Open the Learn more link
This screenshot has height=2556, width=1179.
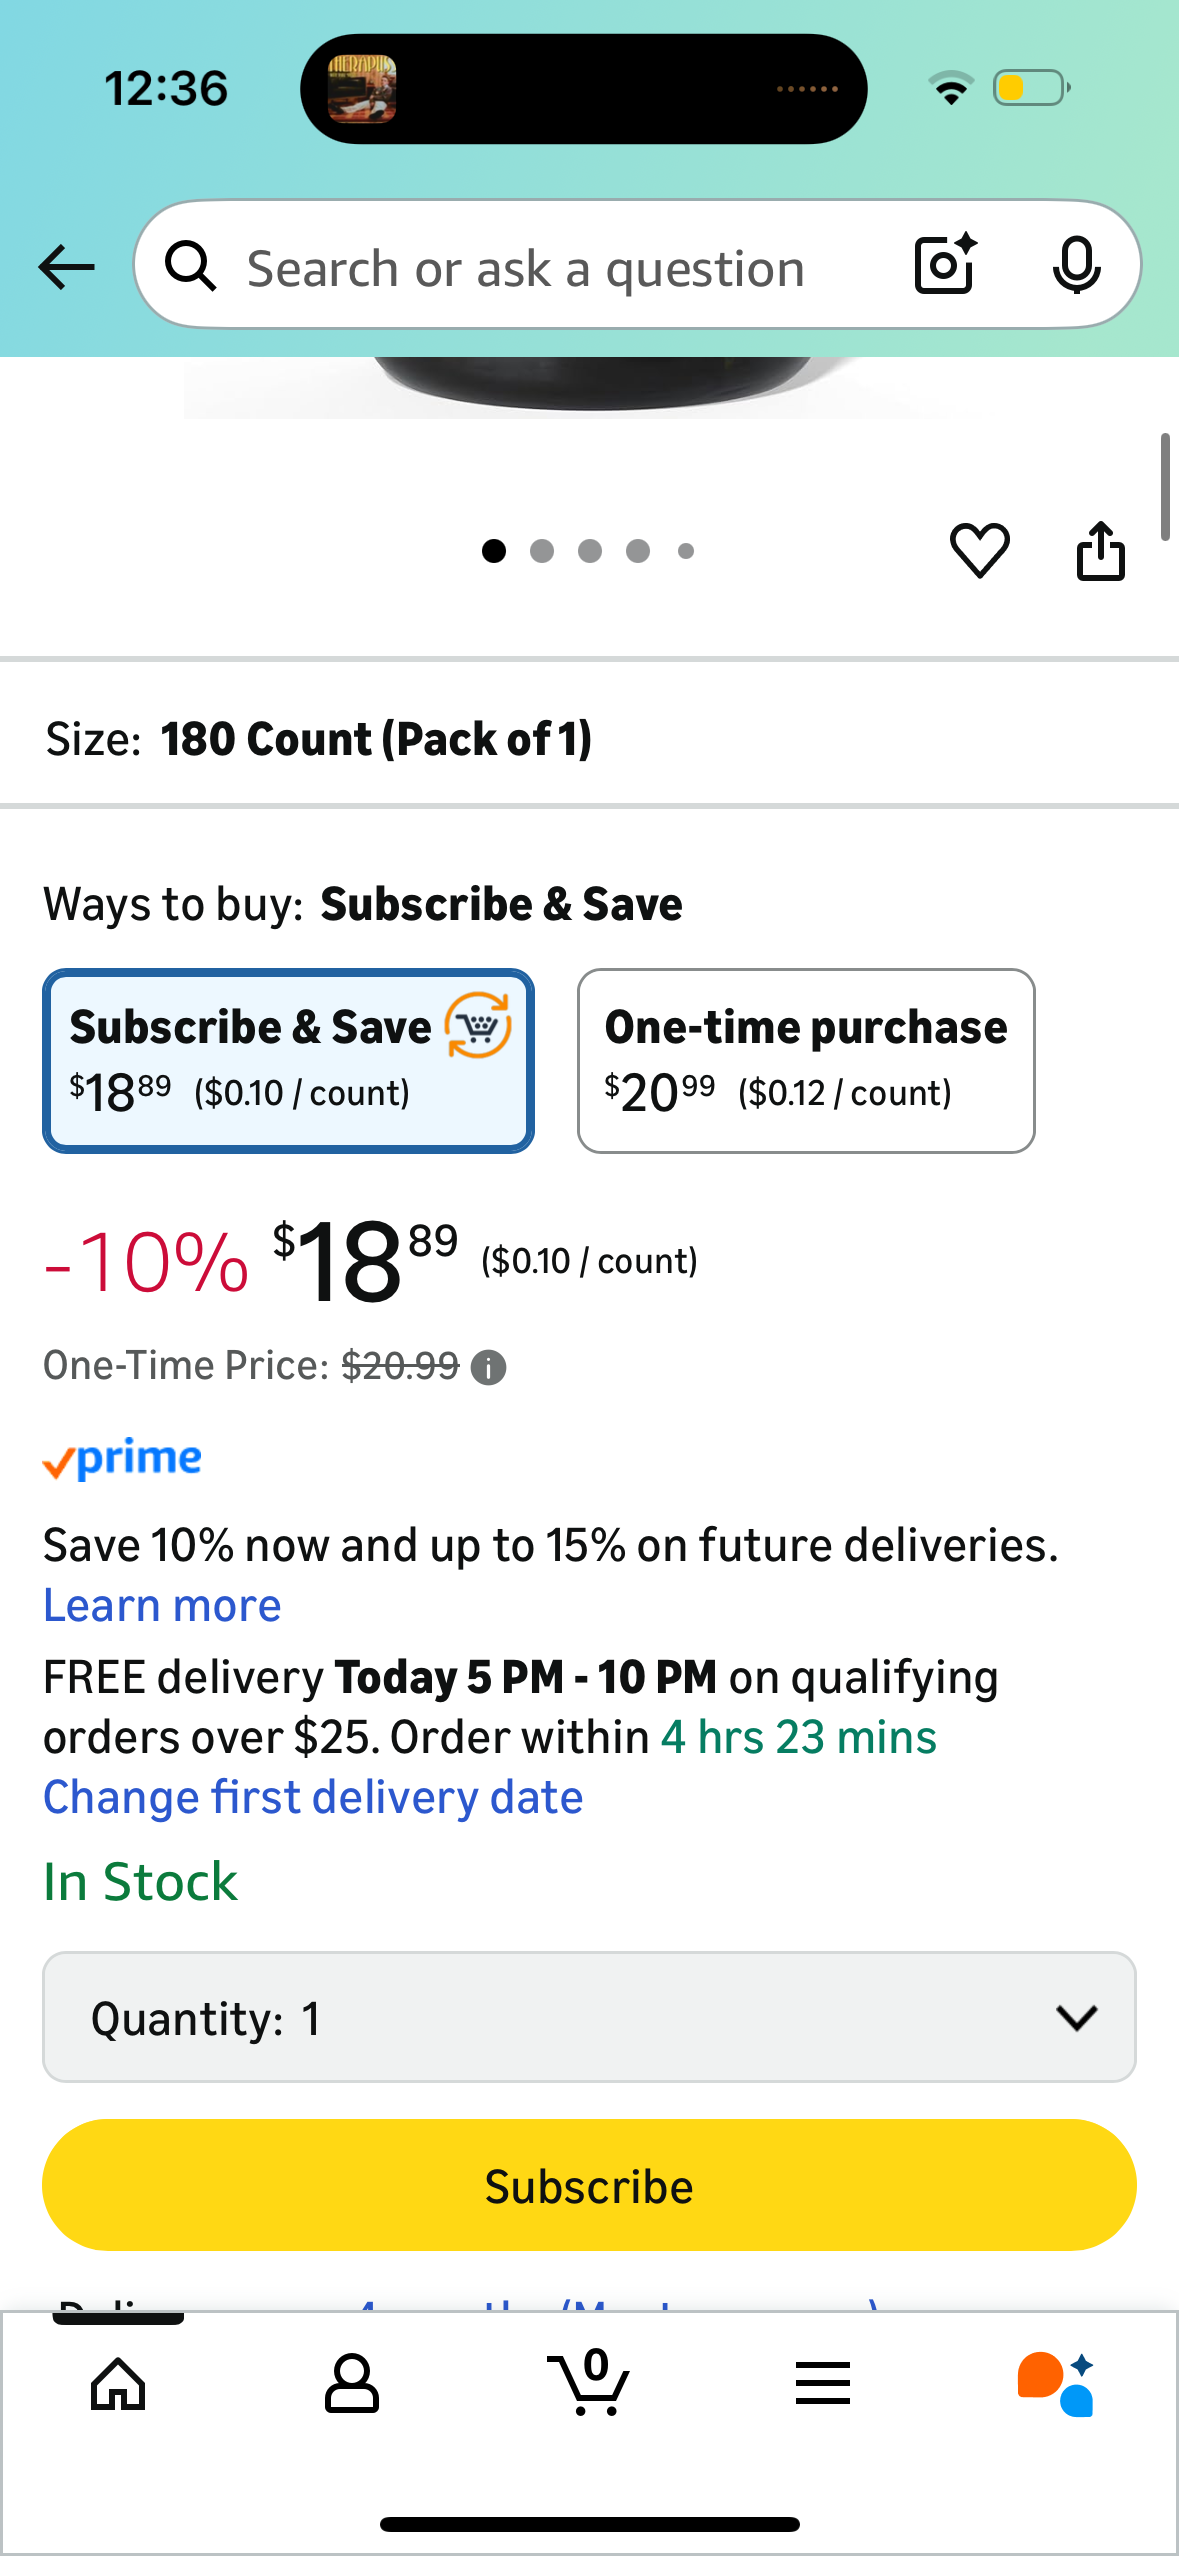tap(162, 1606)
